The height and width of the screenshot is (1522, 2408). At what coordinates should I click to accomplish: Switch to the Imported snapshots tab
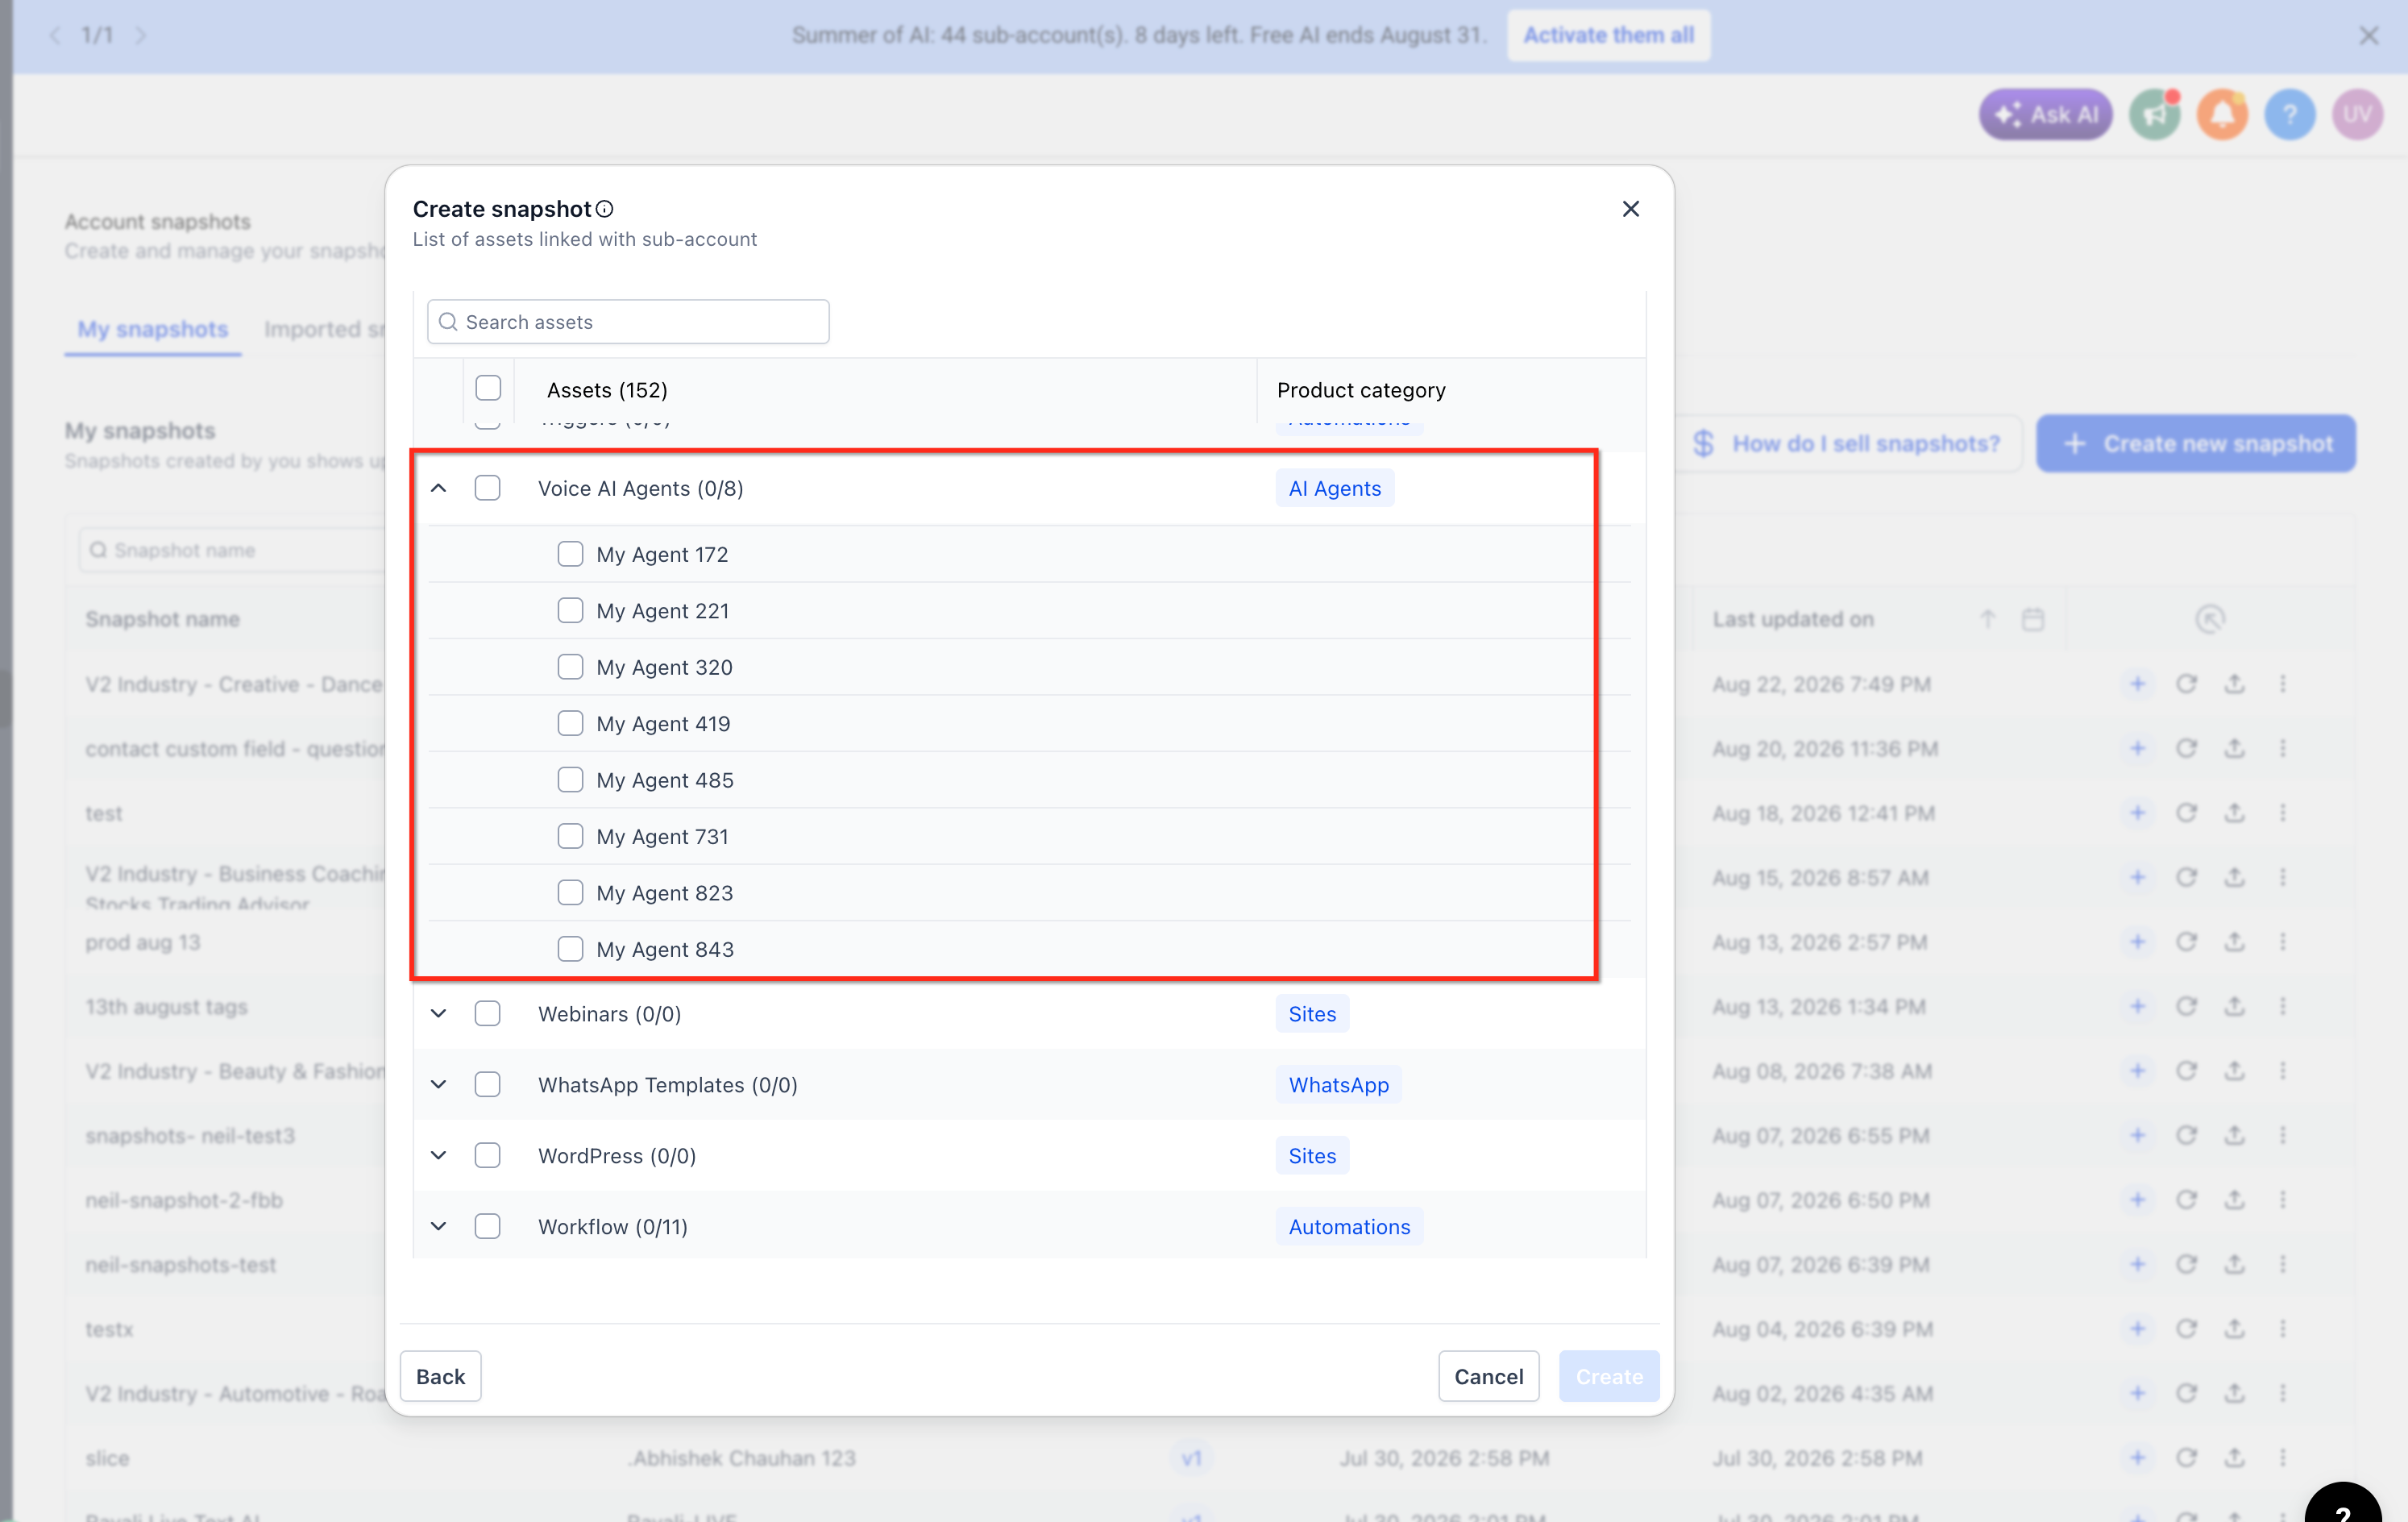click(x=323, y=329)
